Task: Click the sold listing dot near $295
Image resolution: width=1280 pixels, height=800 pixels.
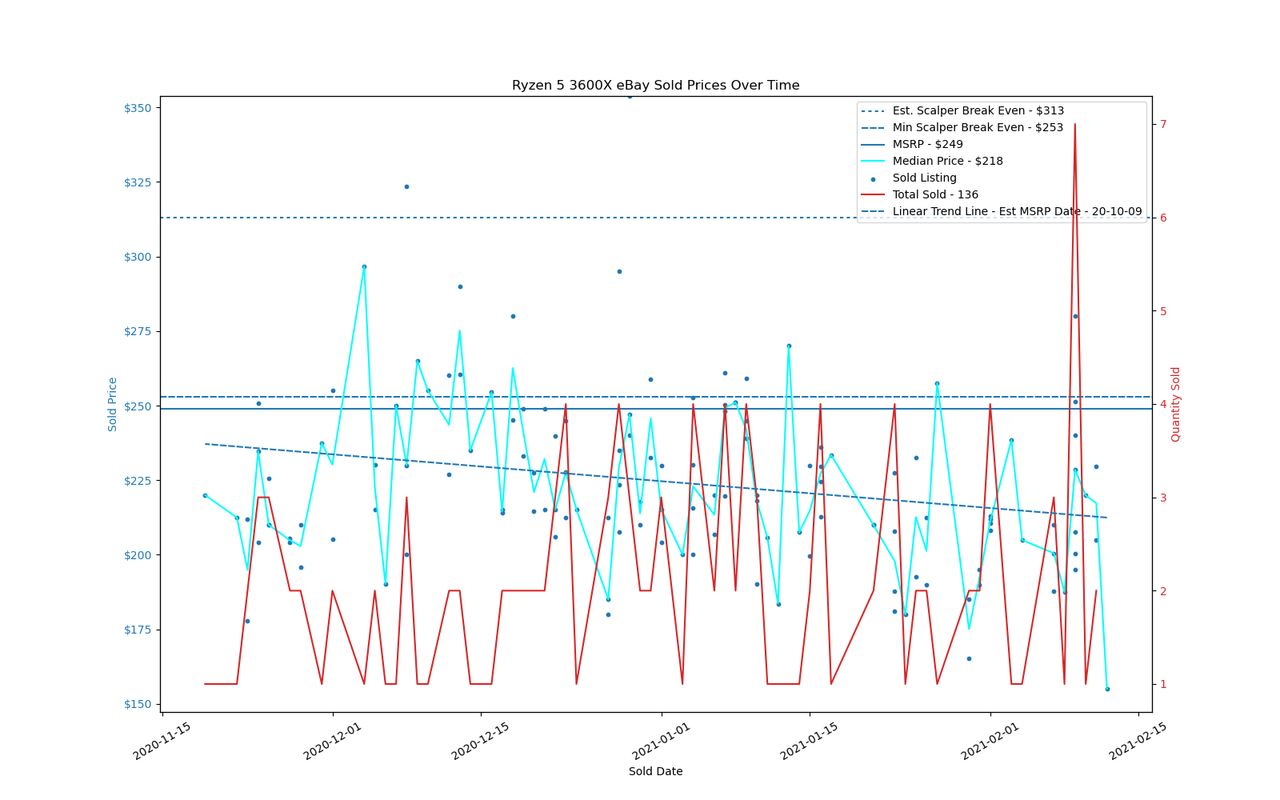Action: pos(619,271)
